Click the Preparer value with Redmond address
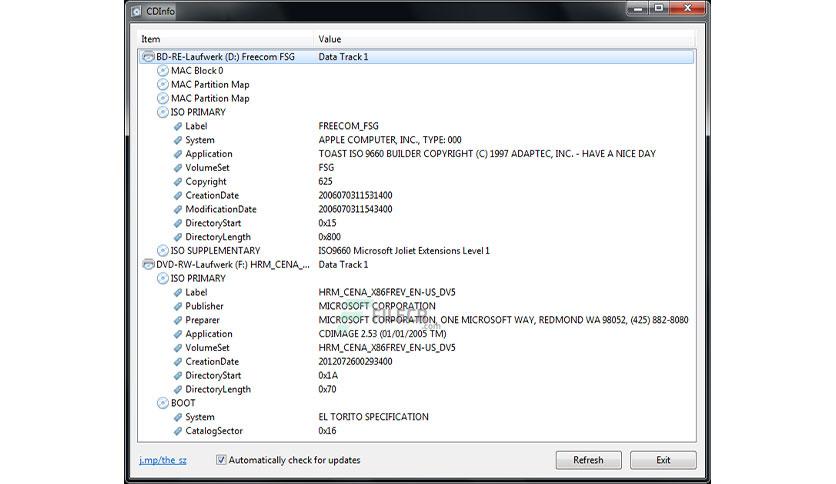The width and height of the screenshot is (836, 484). pos(503,320)
